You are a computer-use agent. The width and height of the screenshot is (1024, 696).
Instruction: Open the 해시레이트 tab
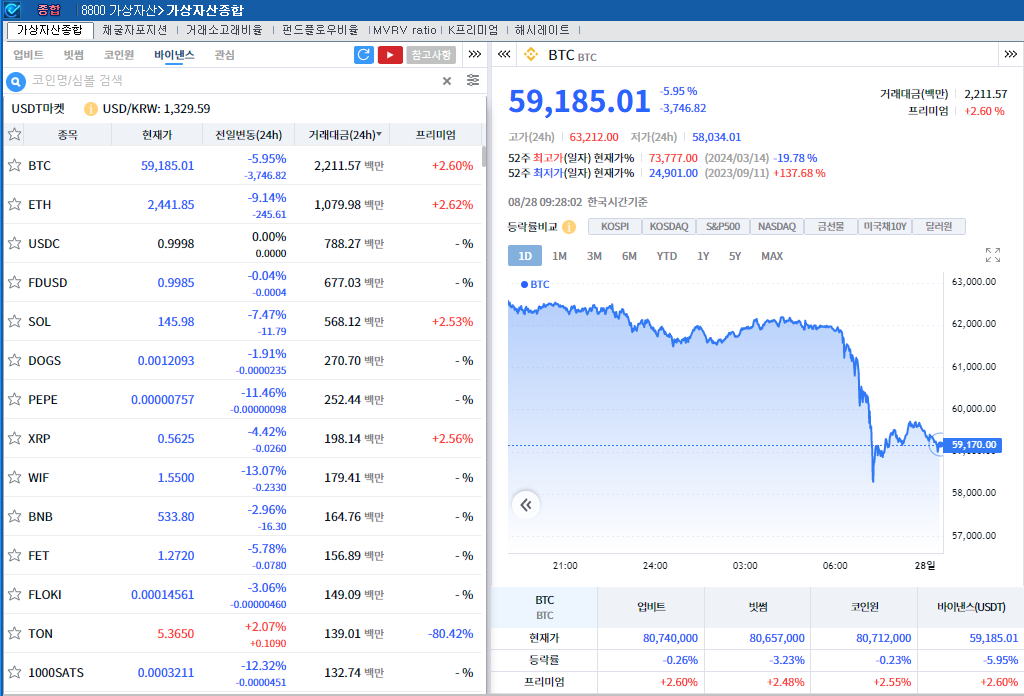[542, 30]
